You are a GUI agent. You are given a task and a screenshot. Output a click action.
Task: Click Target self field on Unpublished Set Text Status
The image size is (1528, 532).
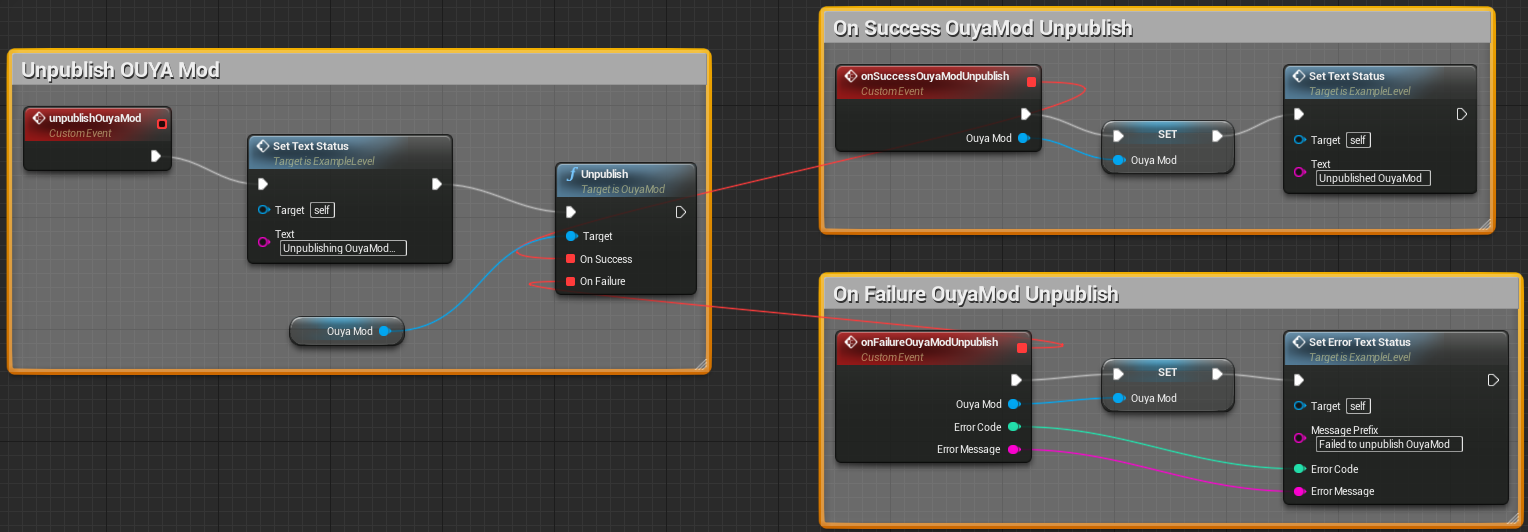(1358, 140)
